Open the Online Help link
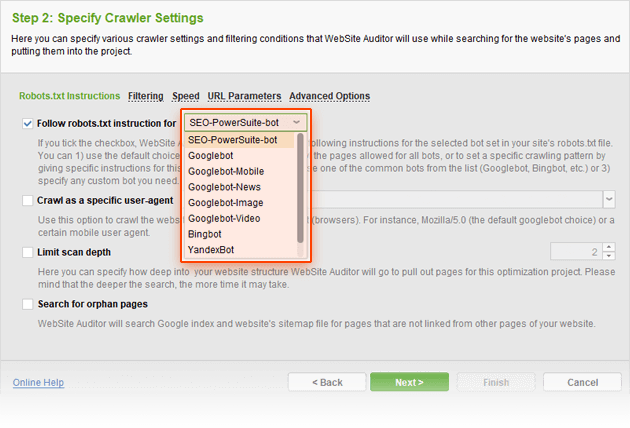The height and width of the screenshot is (428, 630). coord(38,382)
